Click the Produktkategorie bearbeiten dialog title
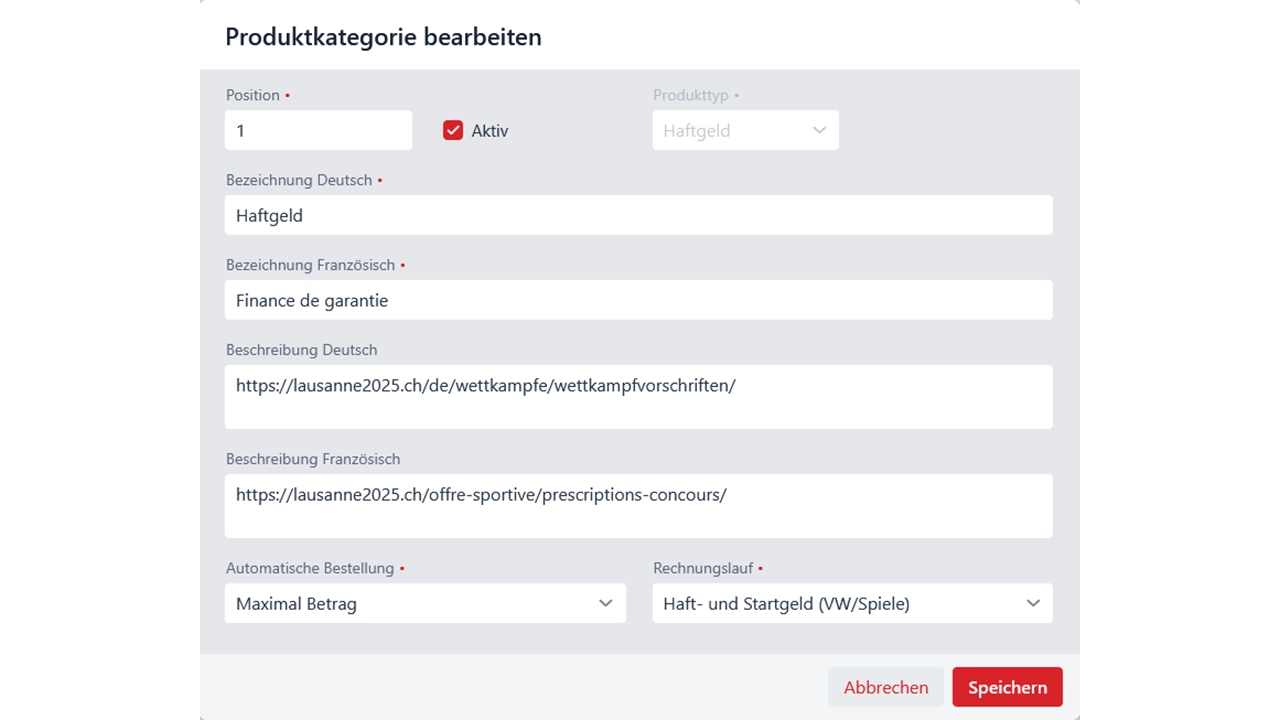Screen dimensions: 1280x720 (383, 37)
